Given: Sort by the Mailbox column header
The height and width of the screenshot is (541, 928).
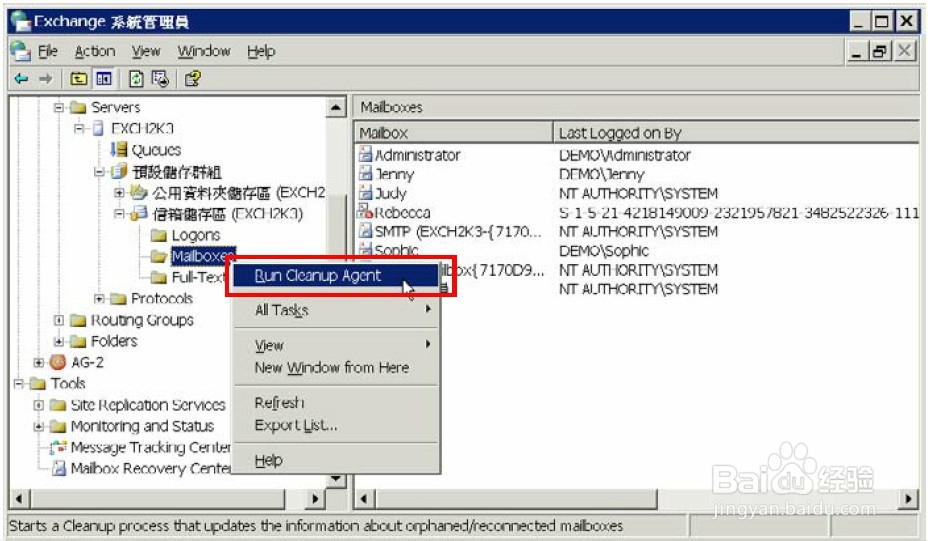Looking at the screenshot, I should click(453, 133).
